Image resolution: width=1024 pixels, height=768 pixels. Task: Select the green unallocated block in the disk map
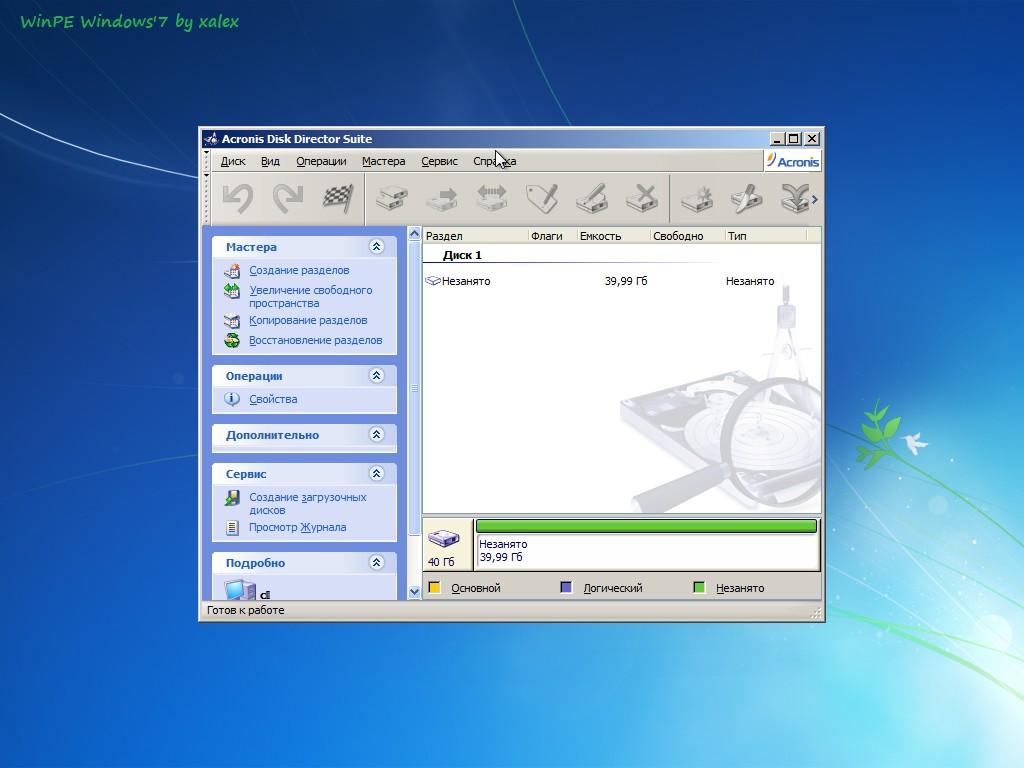[647, 526]
